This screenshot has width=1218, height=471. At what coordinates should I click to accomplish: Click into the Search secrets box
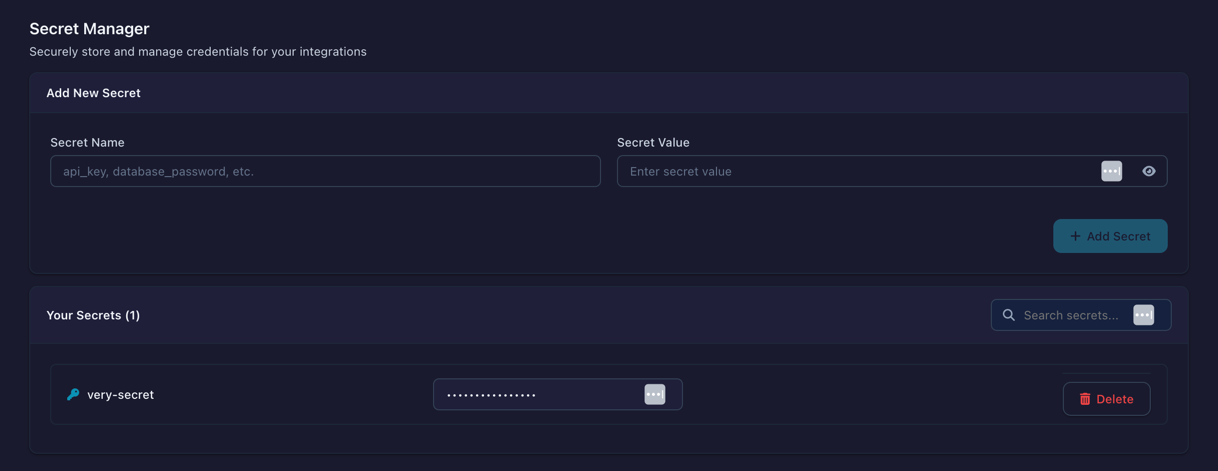1070,315
